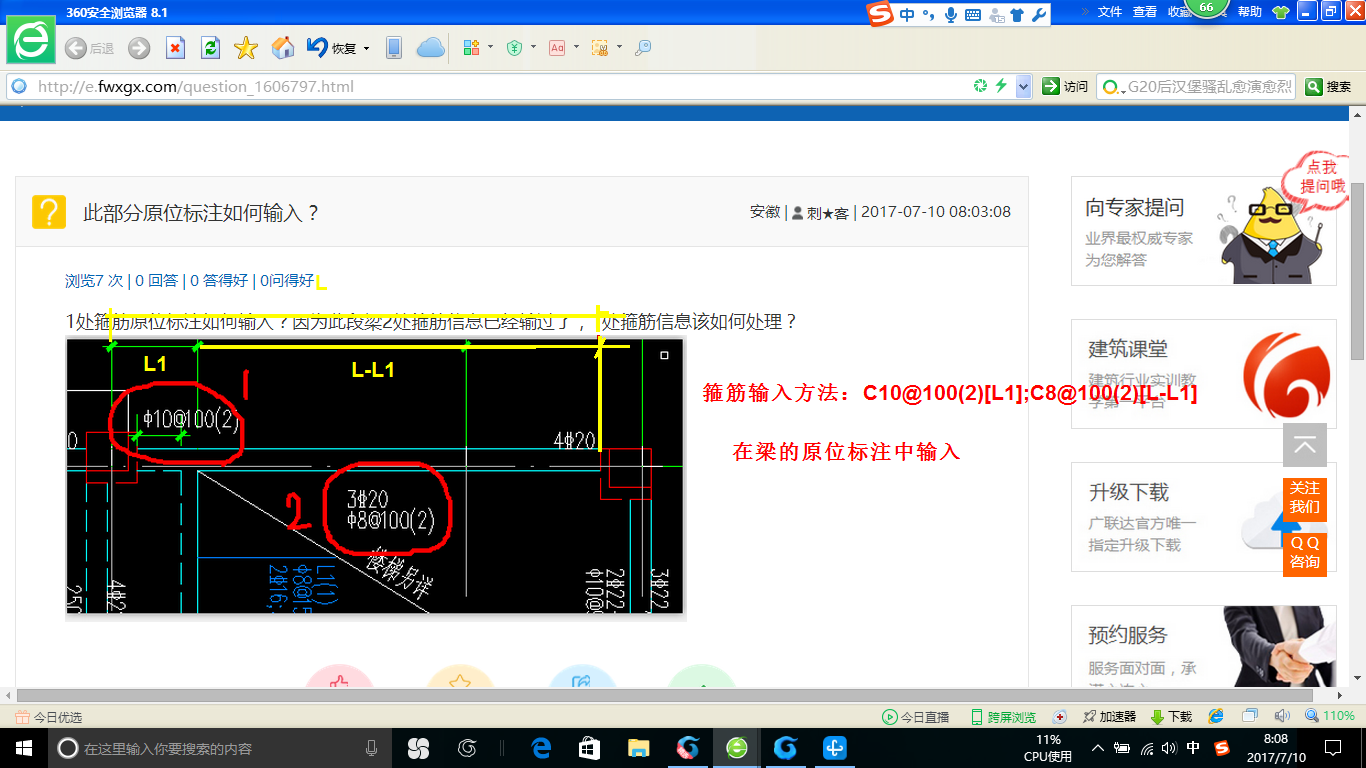Open the 查看 menu

click(x=1145, y=12)
